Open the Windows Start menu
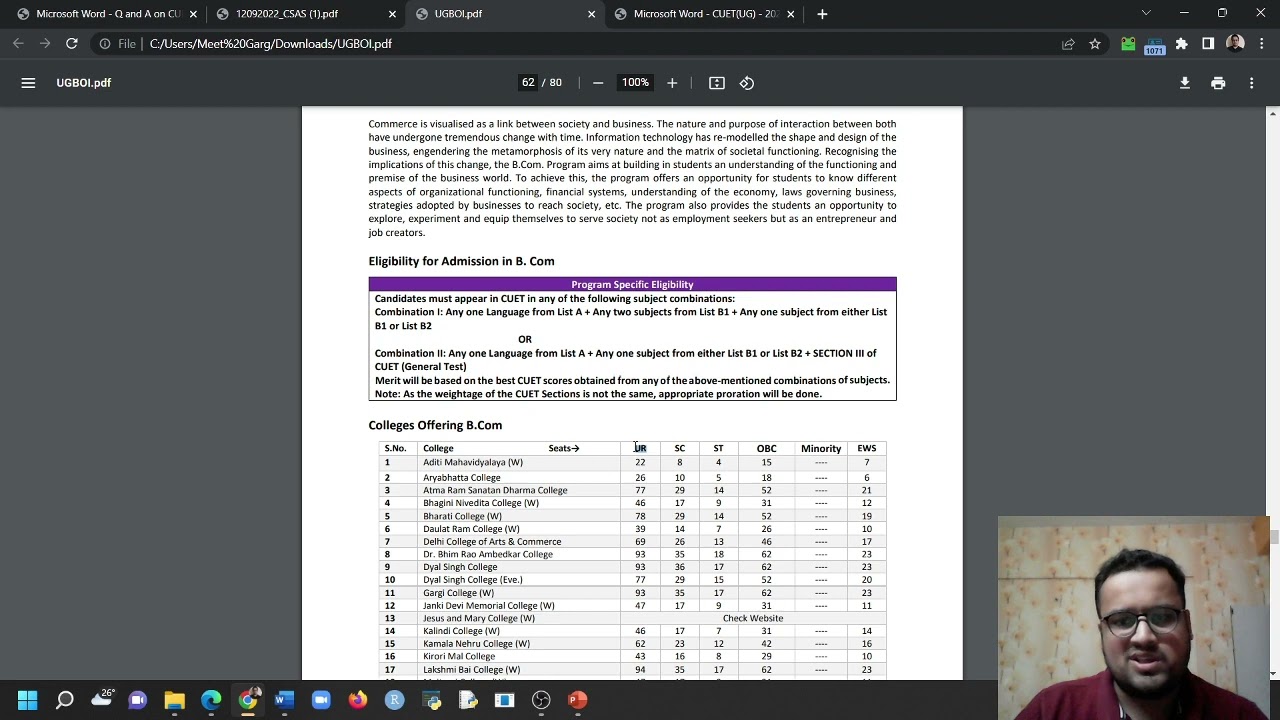The width and height of the screenshot is (1280, 720). click(x=27, y=700)
